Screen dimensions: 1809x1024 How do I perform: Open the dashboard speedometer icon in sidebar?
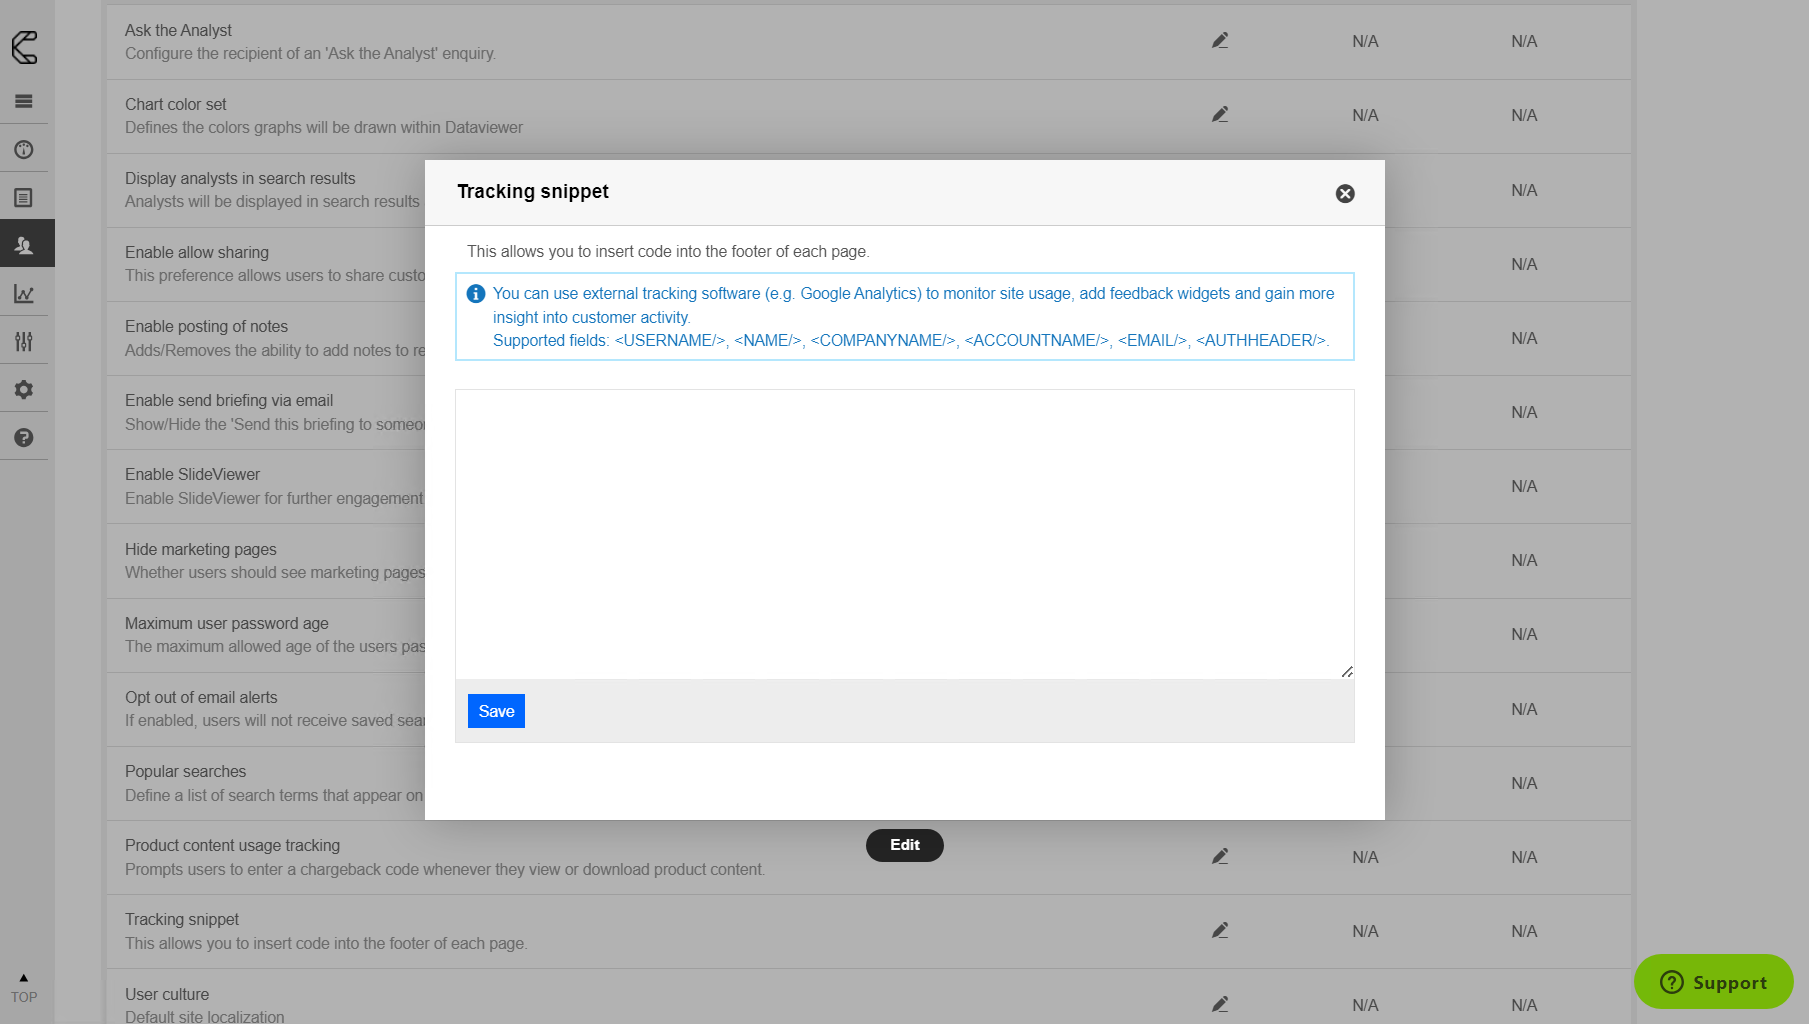coord(25,148)
